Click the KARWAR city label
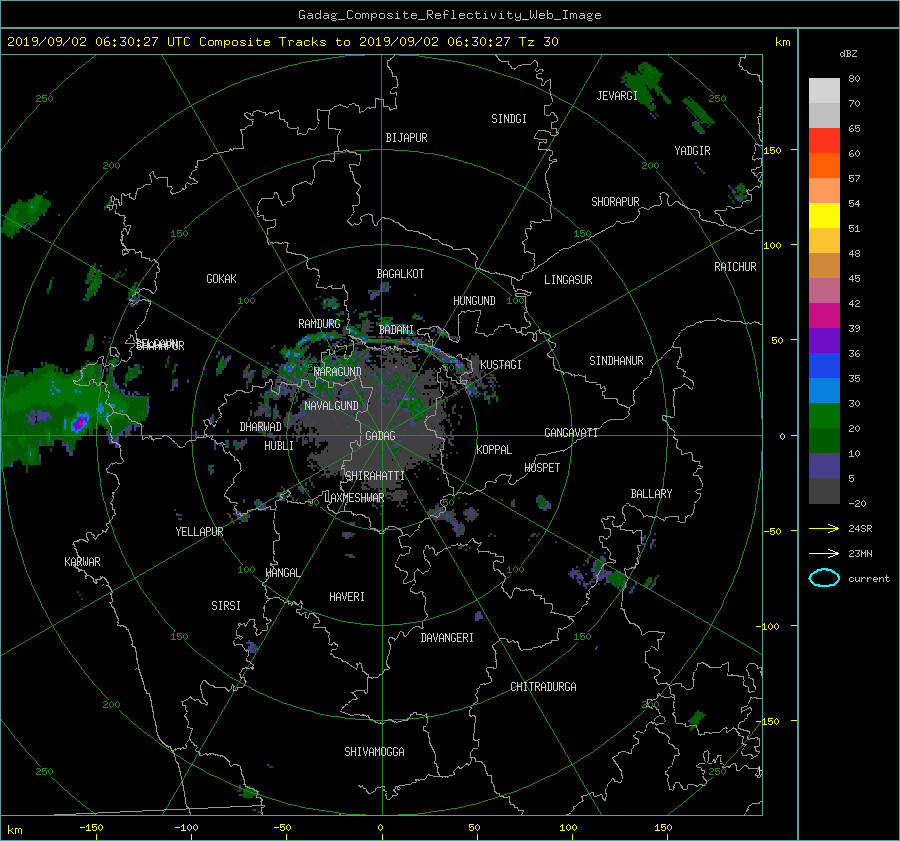Screen dimensions: 900x841 tap(83, 562)
